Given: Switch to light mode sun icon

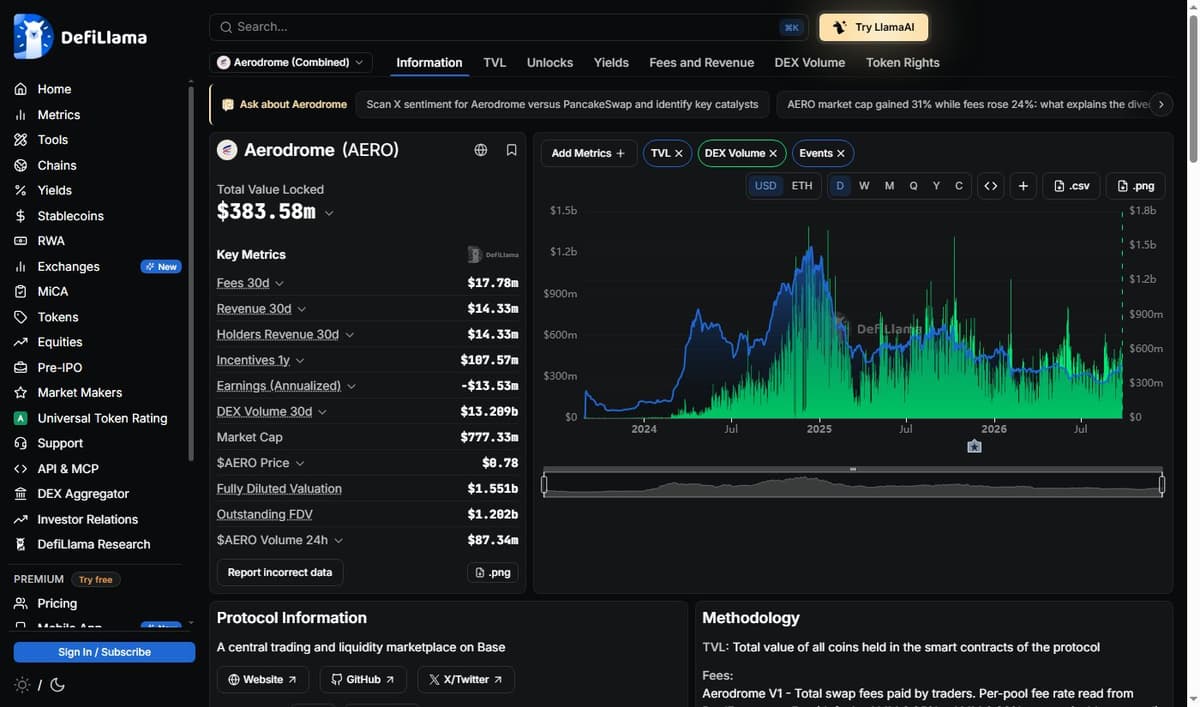Looking at the screenshot, I should (22, 685).
